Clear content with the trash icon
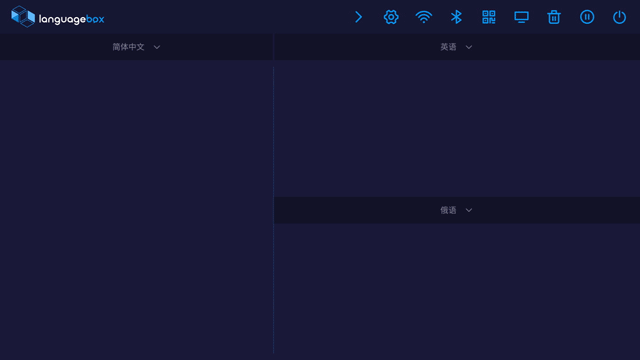The height and width of the screenshot is (360, 640). click(x=554, y=17)
